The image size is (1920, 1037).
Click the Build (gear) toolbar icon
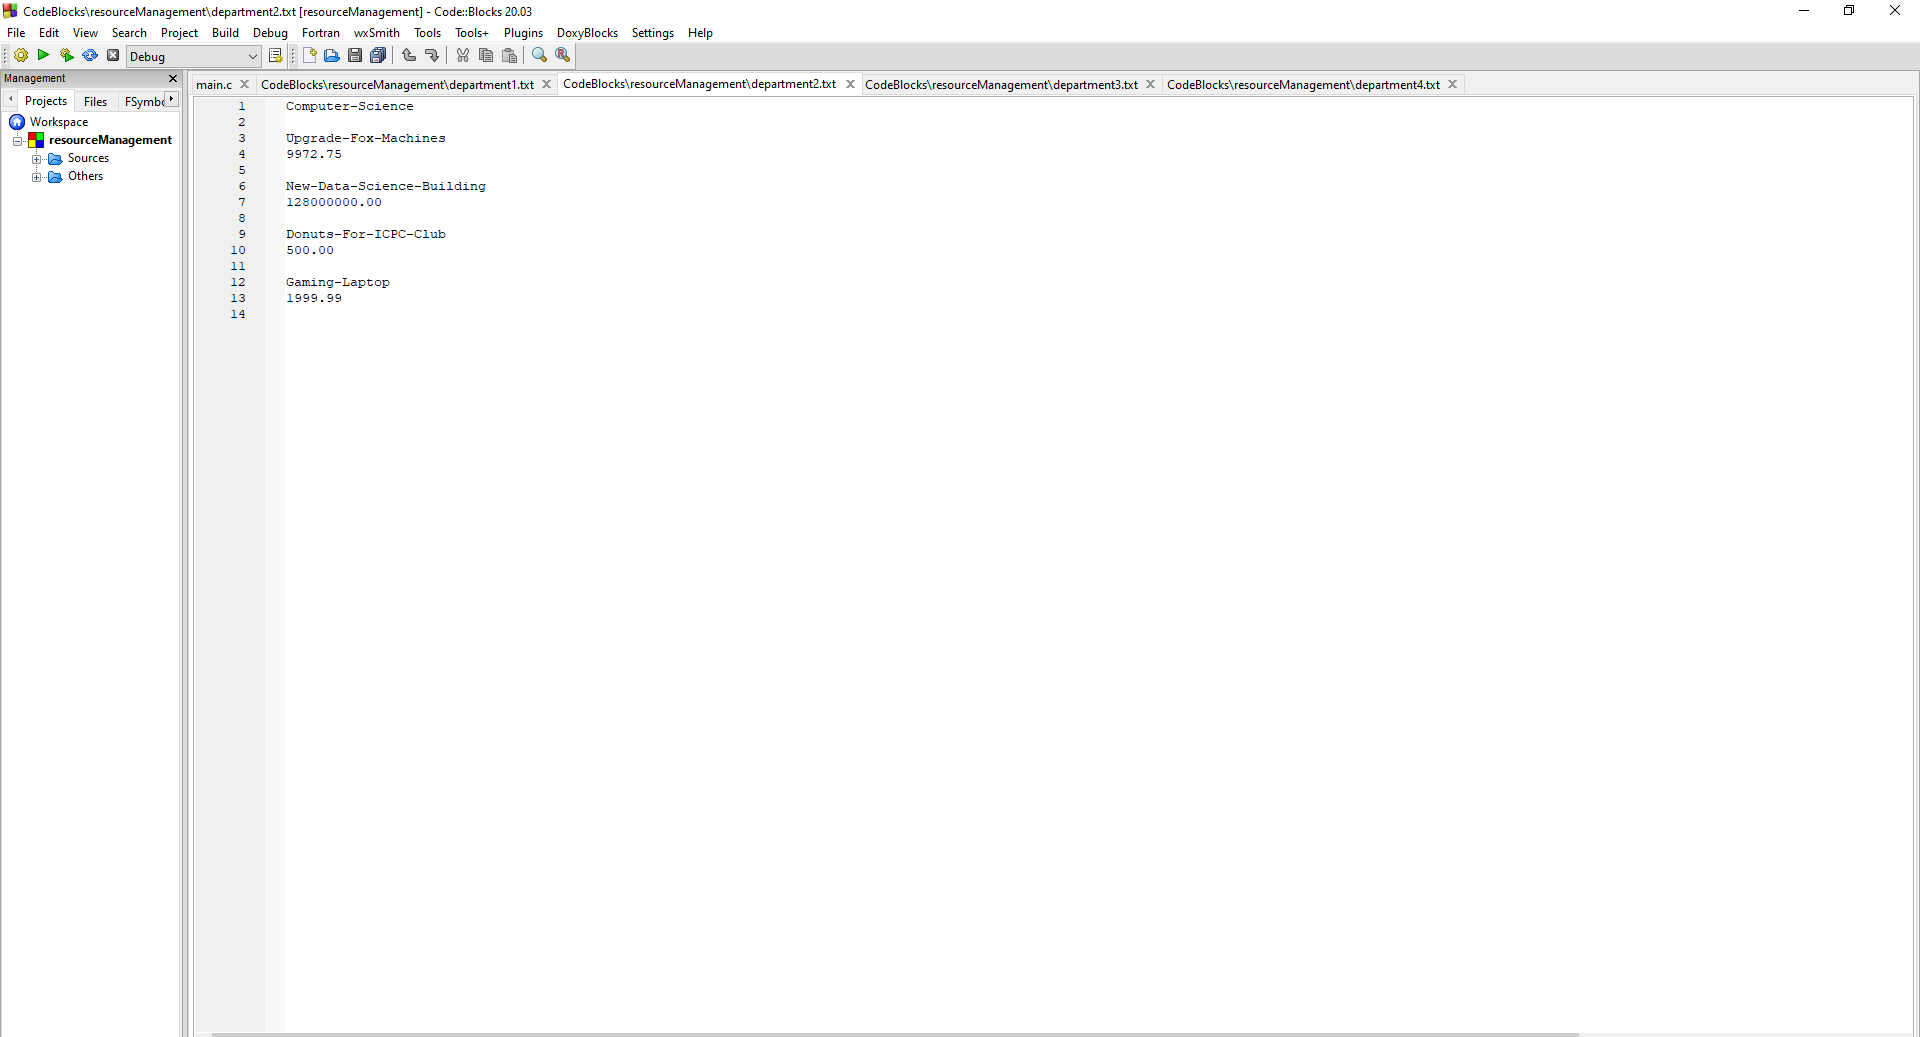coord(21,55)
